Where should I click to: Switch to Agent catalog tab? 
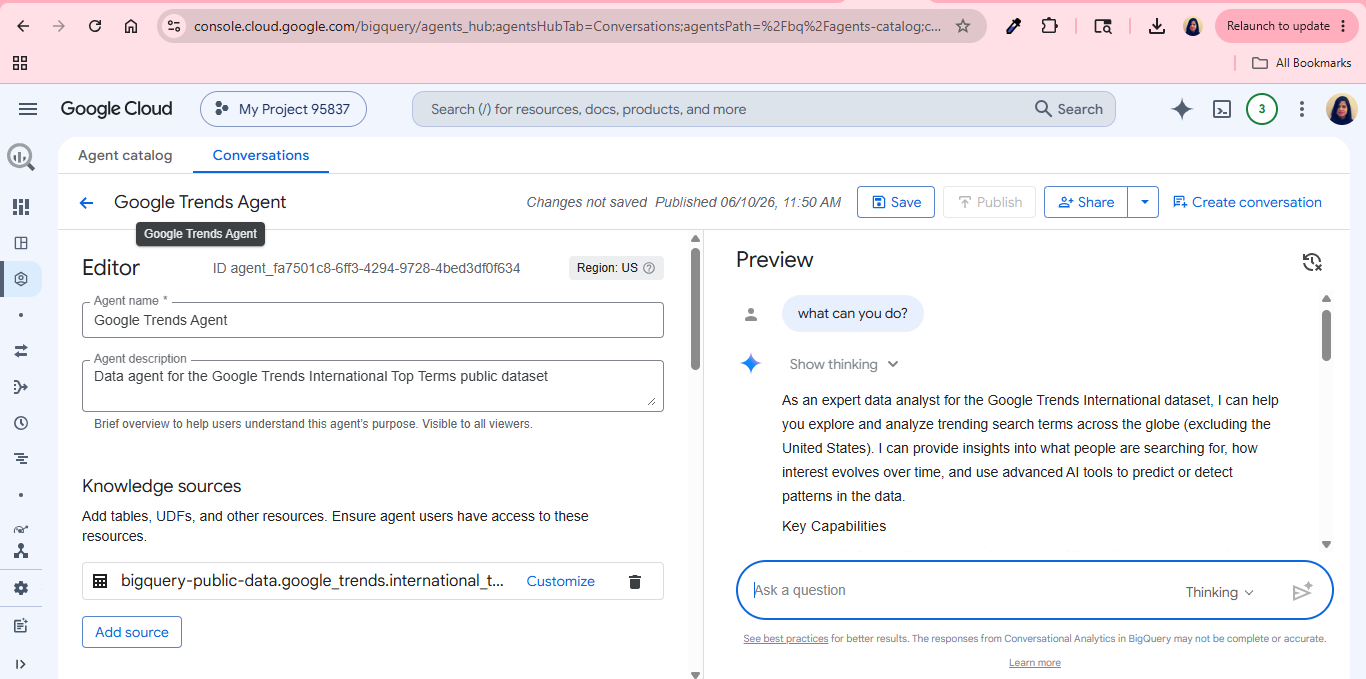click(x=125, y=155)
